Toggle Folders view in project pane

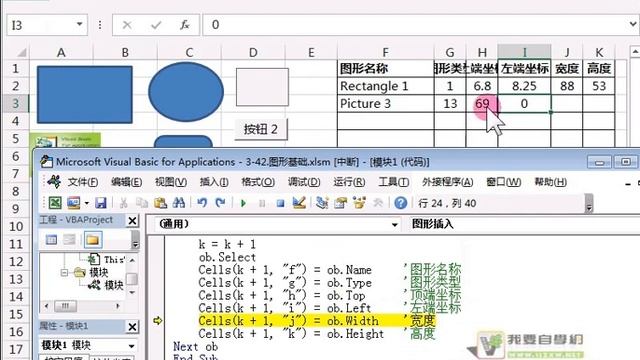coord(93,240)
